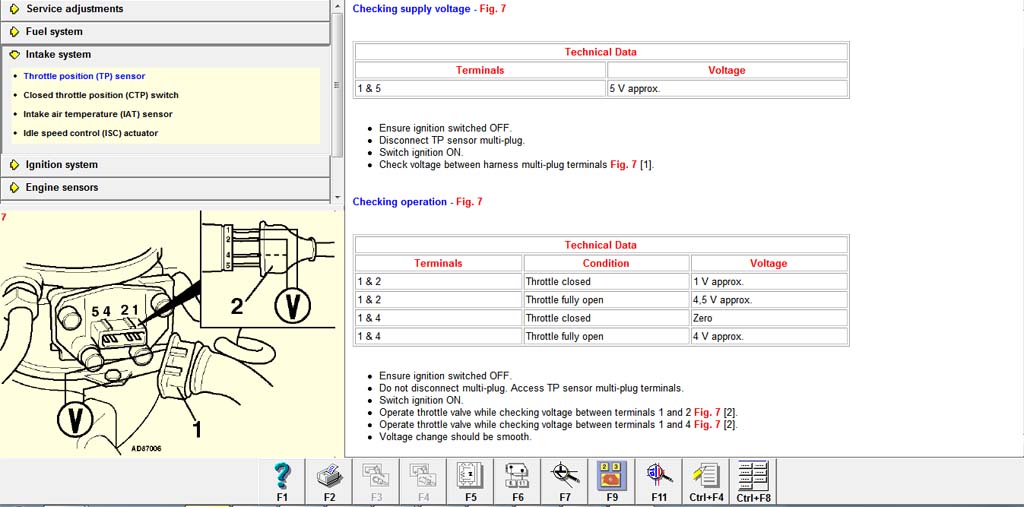Viewport: 1024px width, 507px height.
Task: Open help with the F1 question mark icon
Action: coord(282,480)
